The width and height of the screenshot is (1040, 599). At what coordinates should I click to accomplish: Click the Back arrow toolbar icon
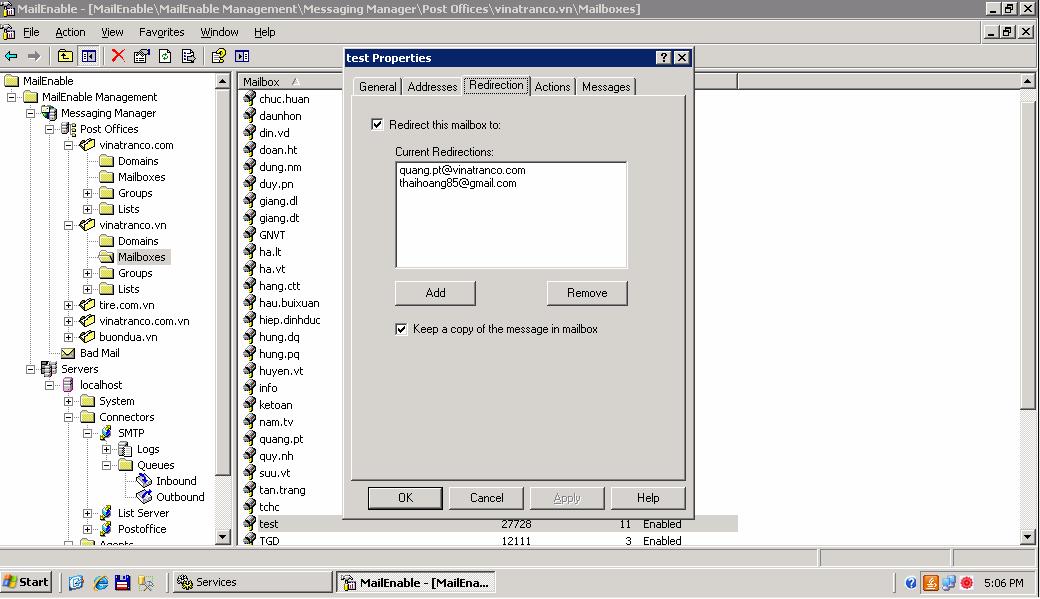[11, 56]
